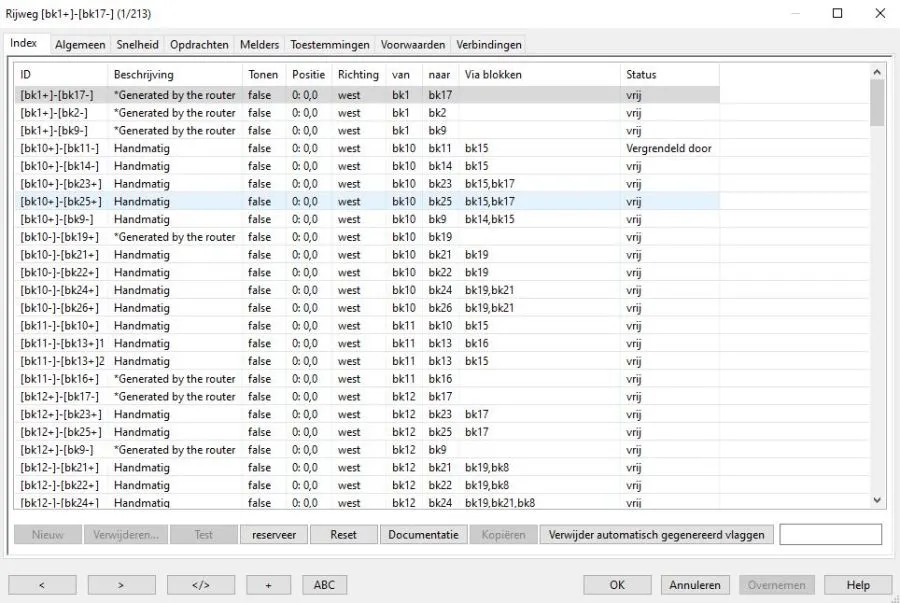Select the Melders tab
The height and width of the screenshot is (603, 900).
(x=259, y=45)
